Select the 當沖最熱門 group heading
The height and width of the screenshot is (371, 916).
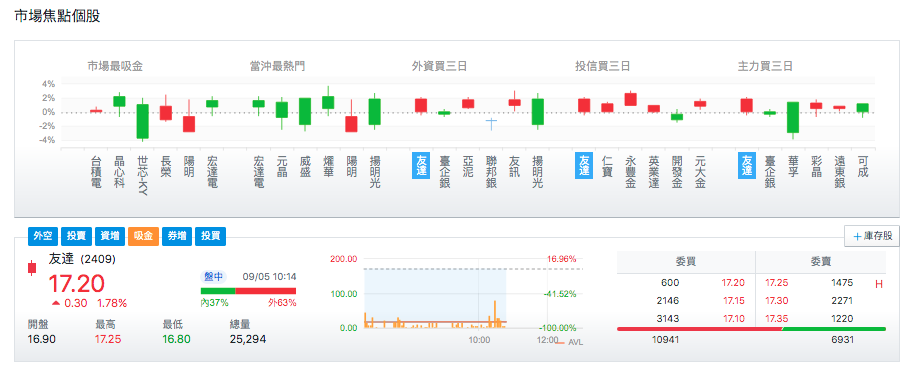pos(278,67)
